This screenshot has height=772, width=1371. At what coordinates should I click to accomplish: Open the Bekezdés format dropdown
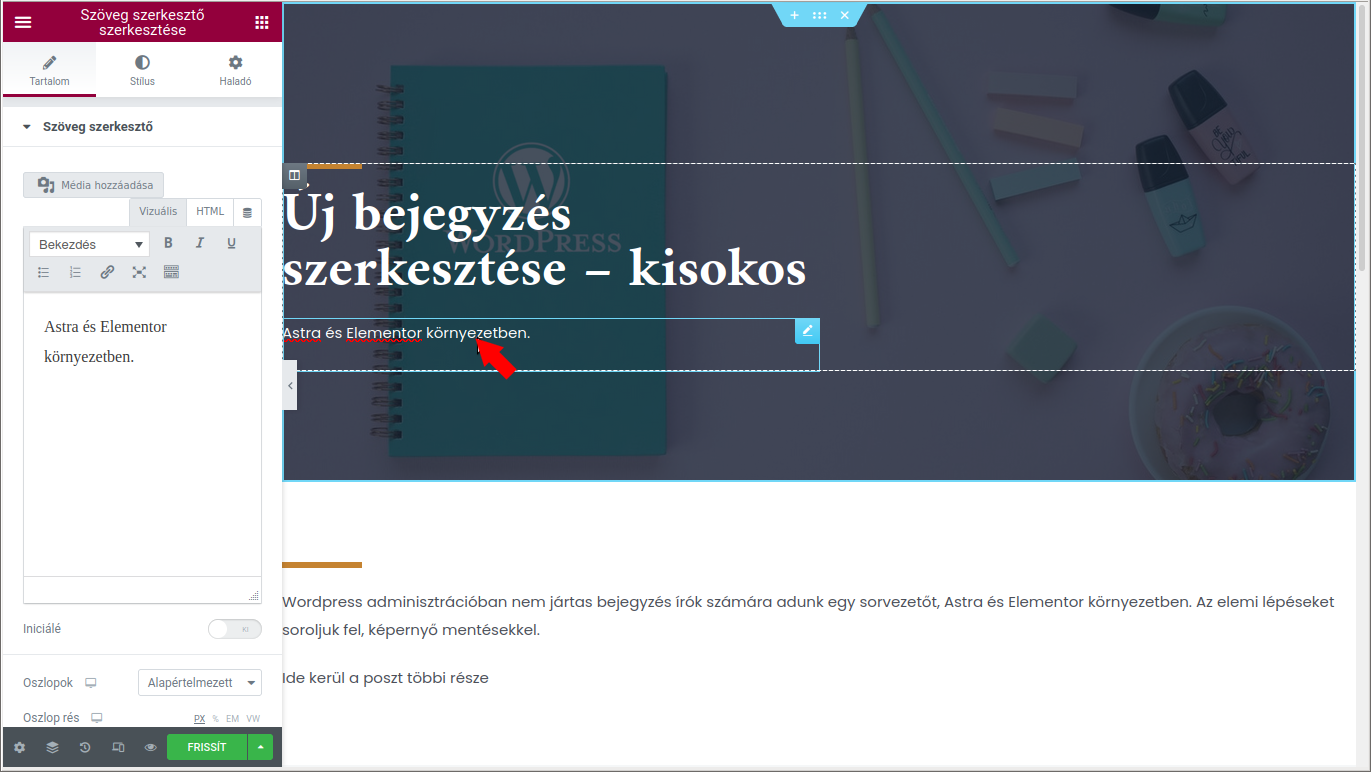pyautogui.click(x=90, y=244)
